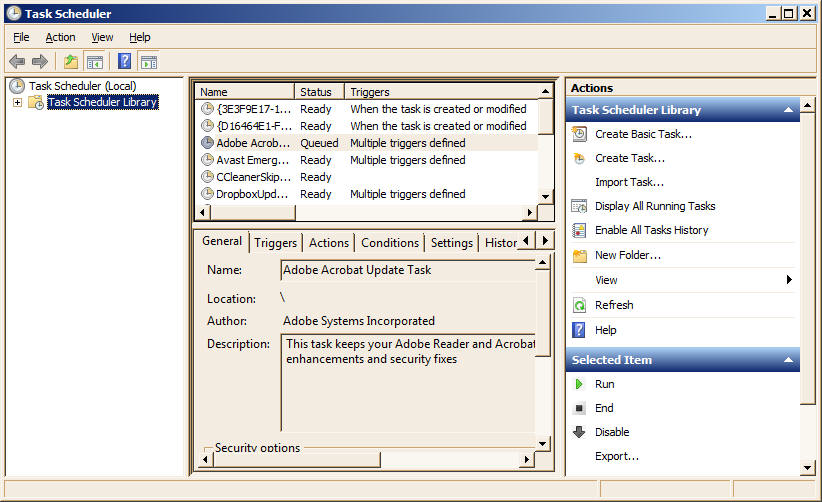Screen dimensions: 822x502
Task: Click Actions pane scrollbar down arrow
Action: (807, 468)
